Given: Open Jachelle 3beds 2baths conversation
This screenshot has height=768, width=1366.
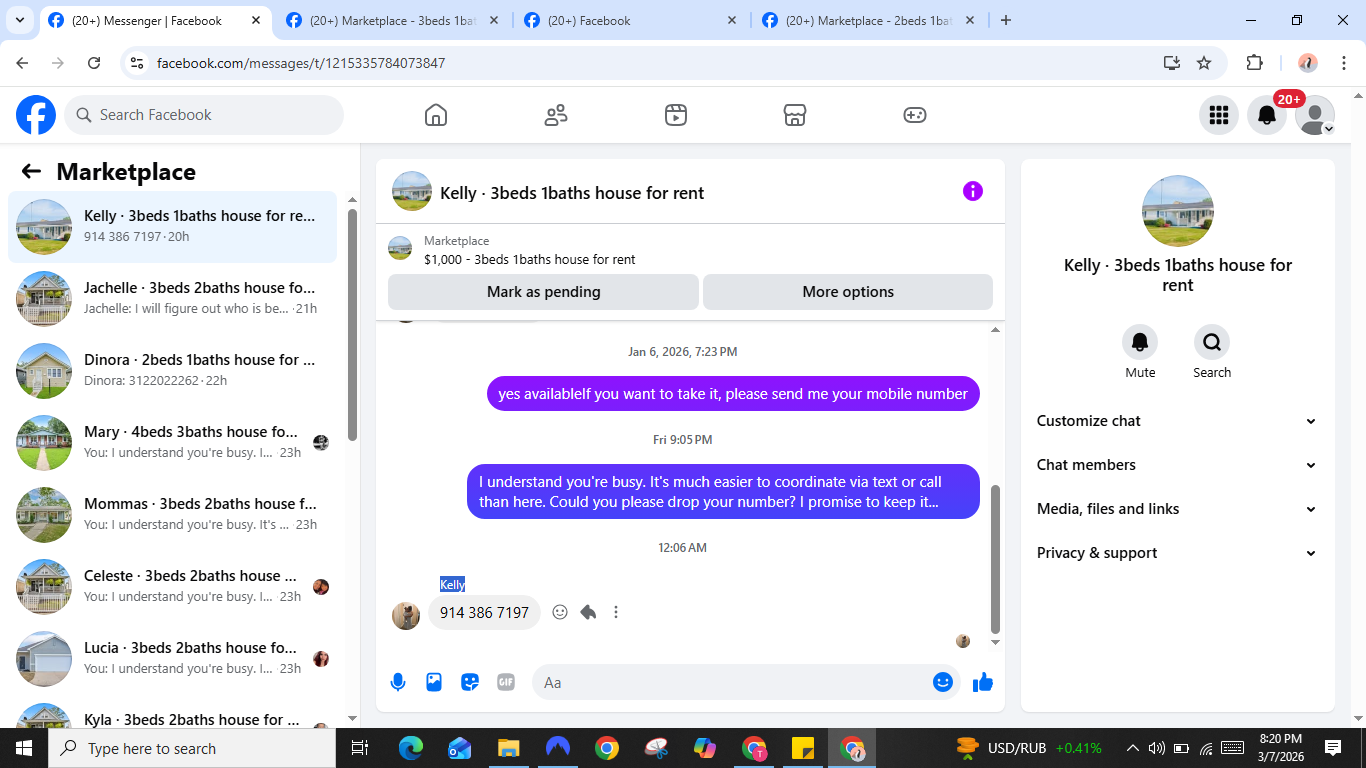Looking at the screenshot, I should coord(172,299).
